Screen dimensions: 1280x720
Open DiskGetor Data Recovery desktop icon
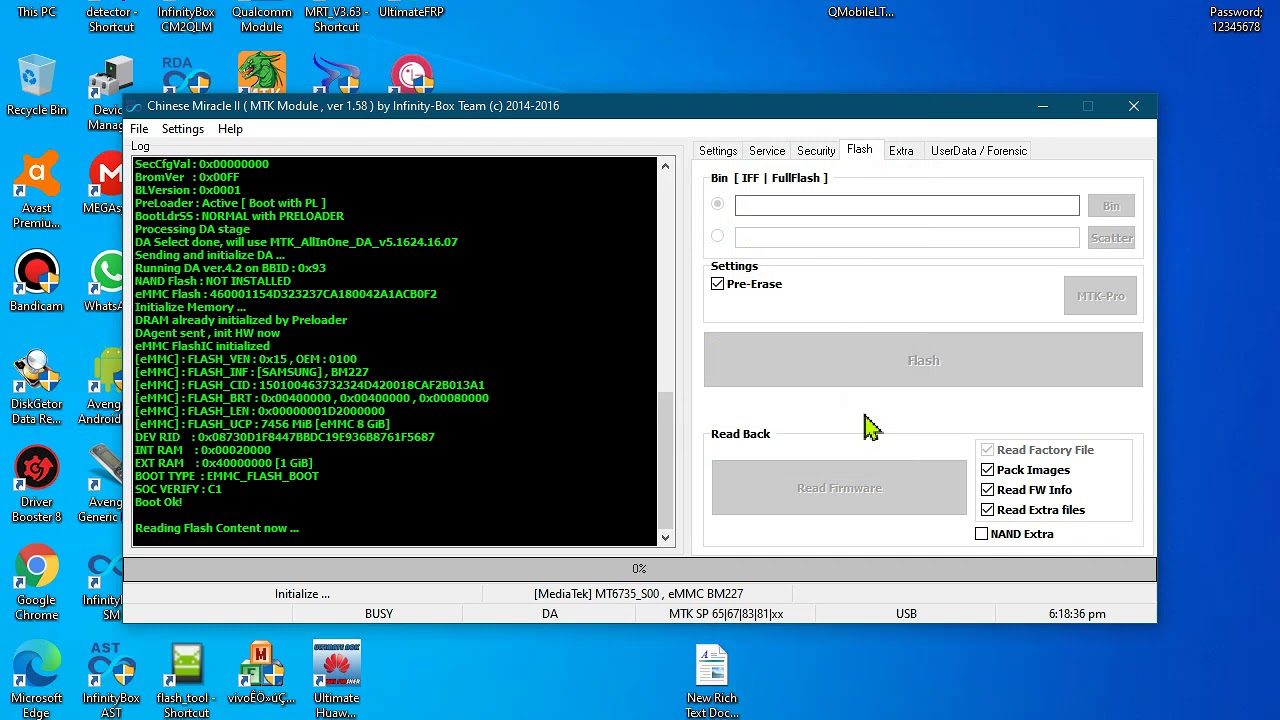pyautogui.click(x=36, y=386)
